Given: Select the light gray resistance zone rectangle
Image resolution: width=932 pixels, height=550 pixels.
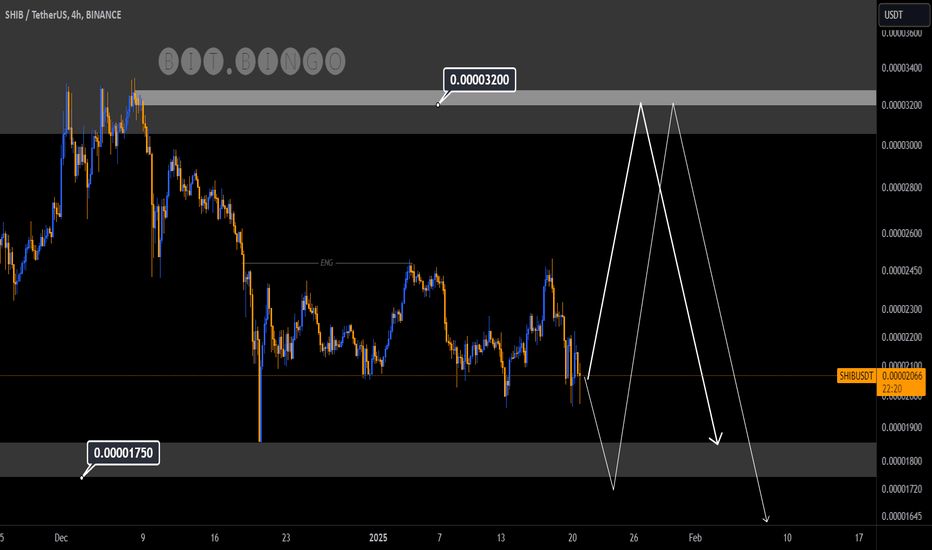Looking at the screenshot, I should coord(505,98).
